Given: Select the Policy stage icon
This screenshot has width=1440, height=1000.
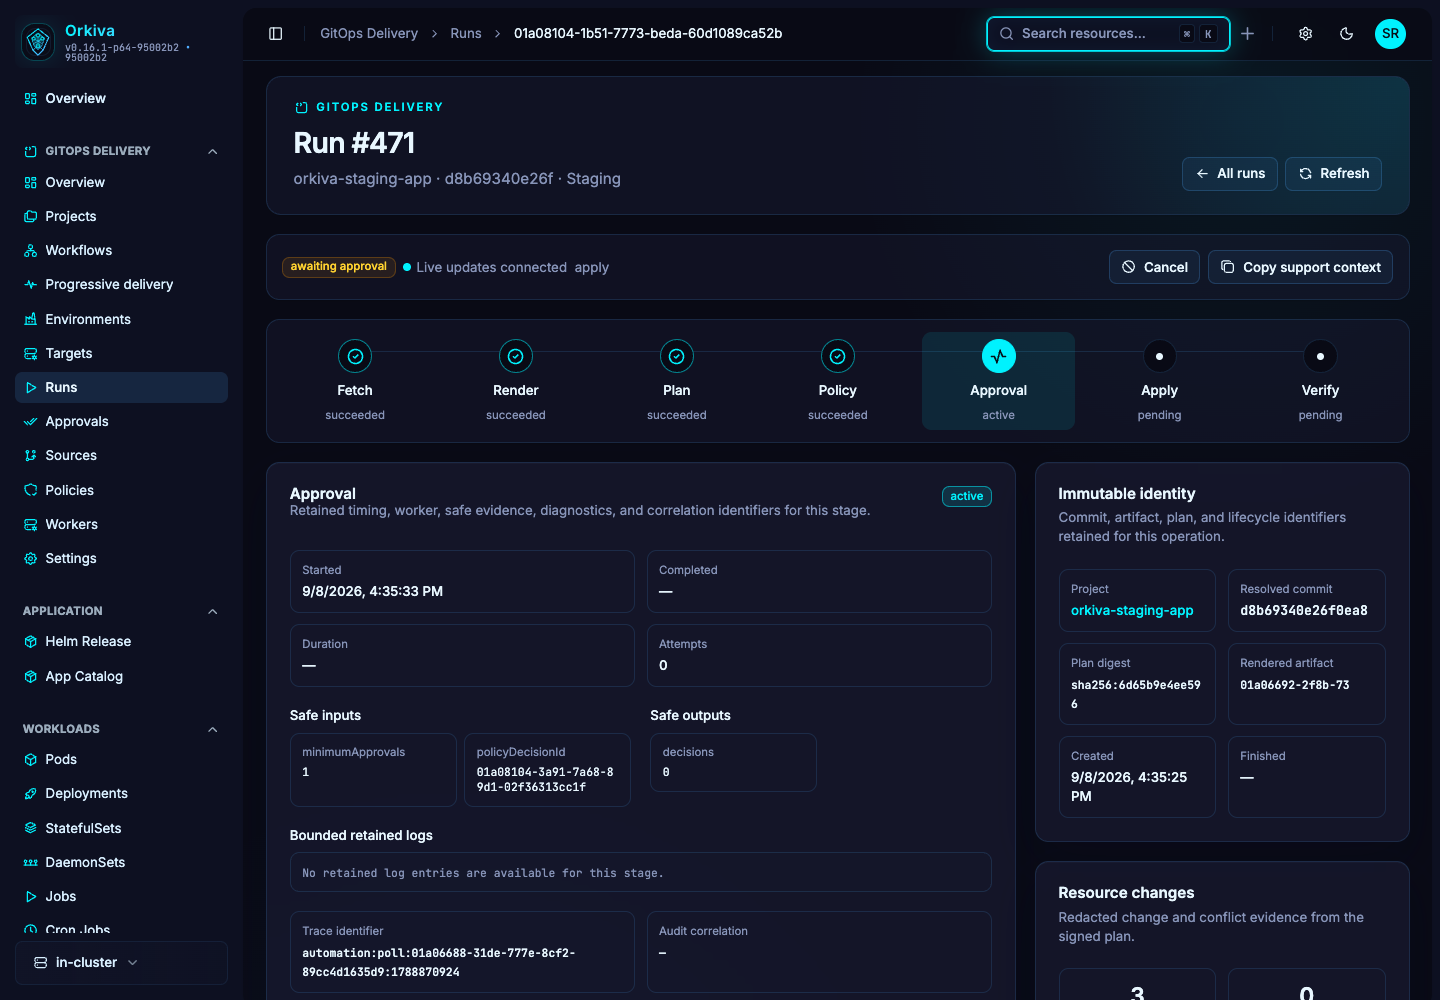Looking at the screenshot, I should (x=838, y=356).
